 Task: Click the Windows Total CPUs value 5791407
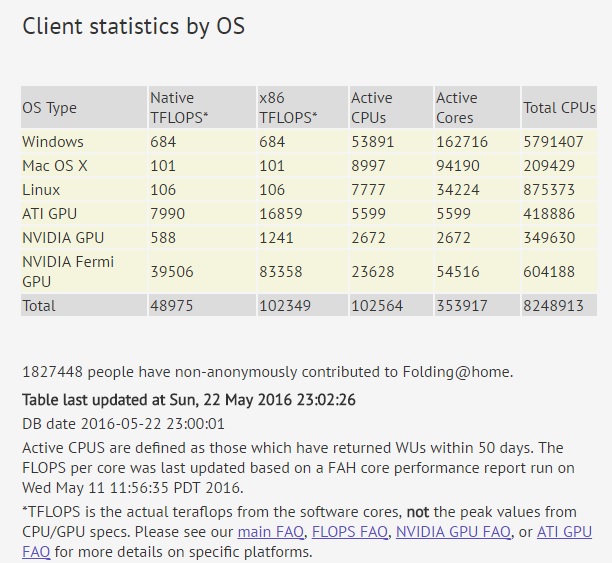point(553,142)
